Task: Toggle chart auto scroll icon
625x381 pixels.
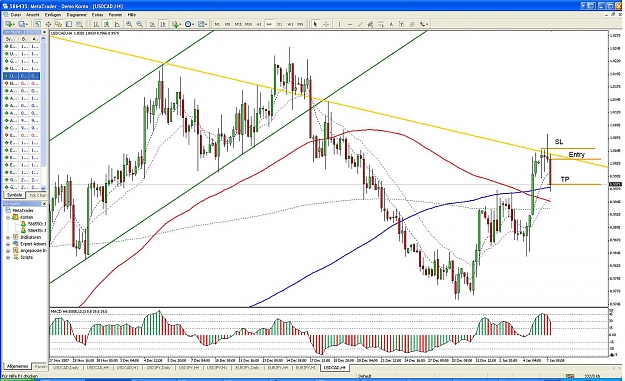Action: 152,24
